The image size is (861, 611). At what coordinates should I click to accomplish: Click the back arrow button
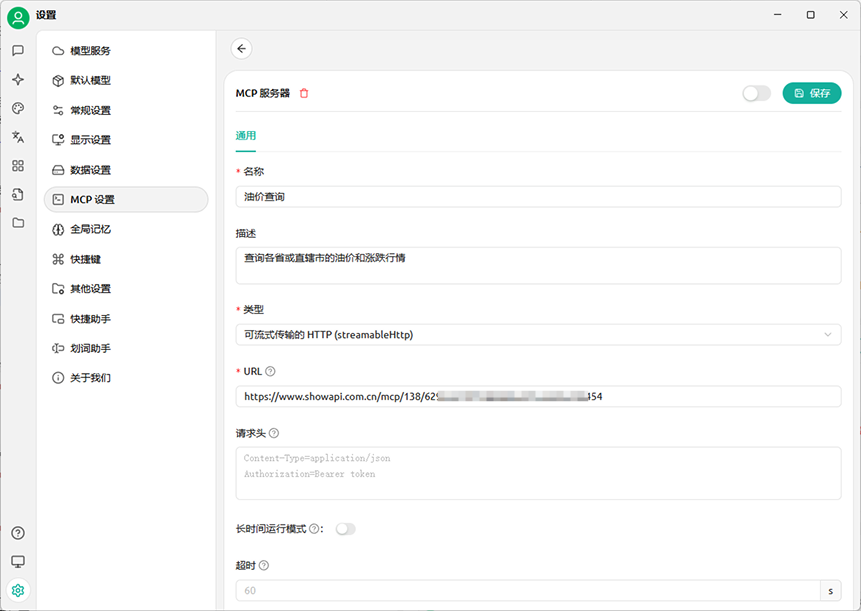[241, 48]
